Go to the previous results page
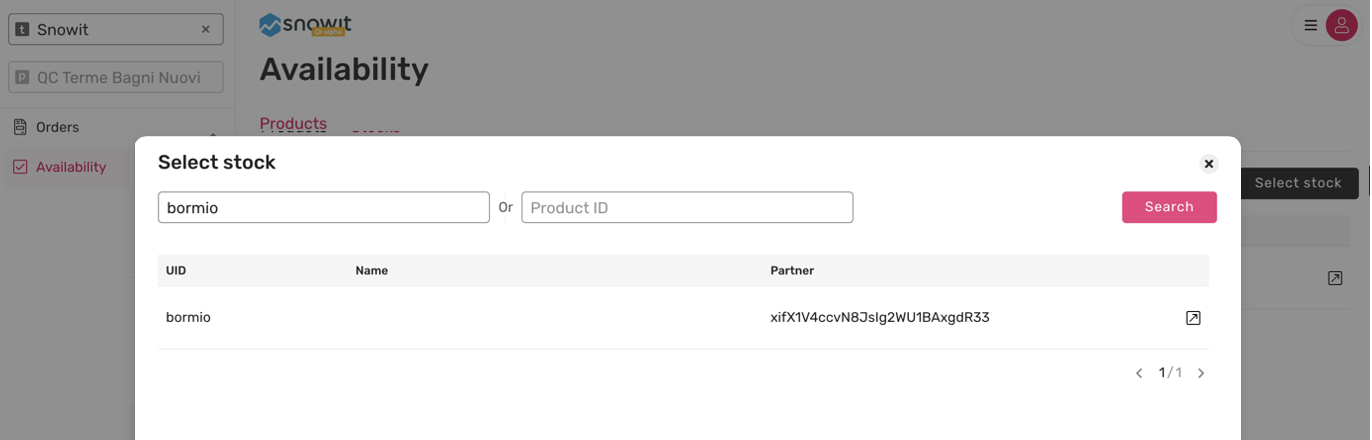The height and width of the screenshot is (440, 1372). coord(1139,373)
